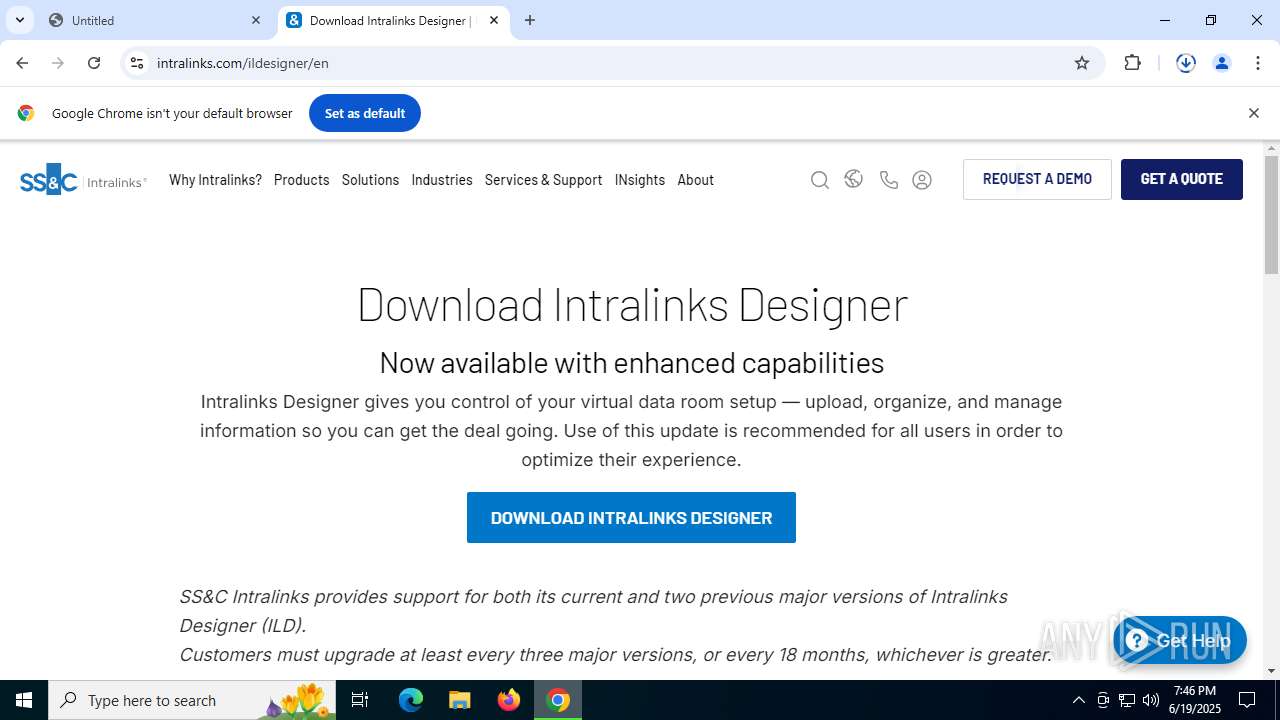Open the Services & Support menu
Image resolution: width=1280 pixels, height=720 pixels.
click(543, 180)
